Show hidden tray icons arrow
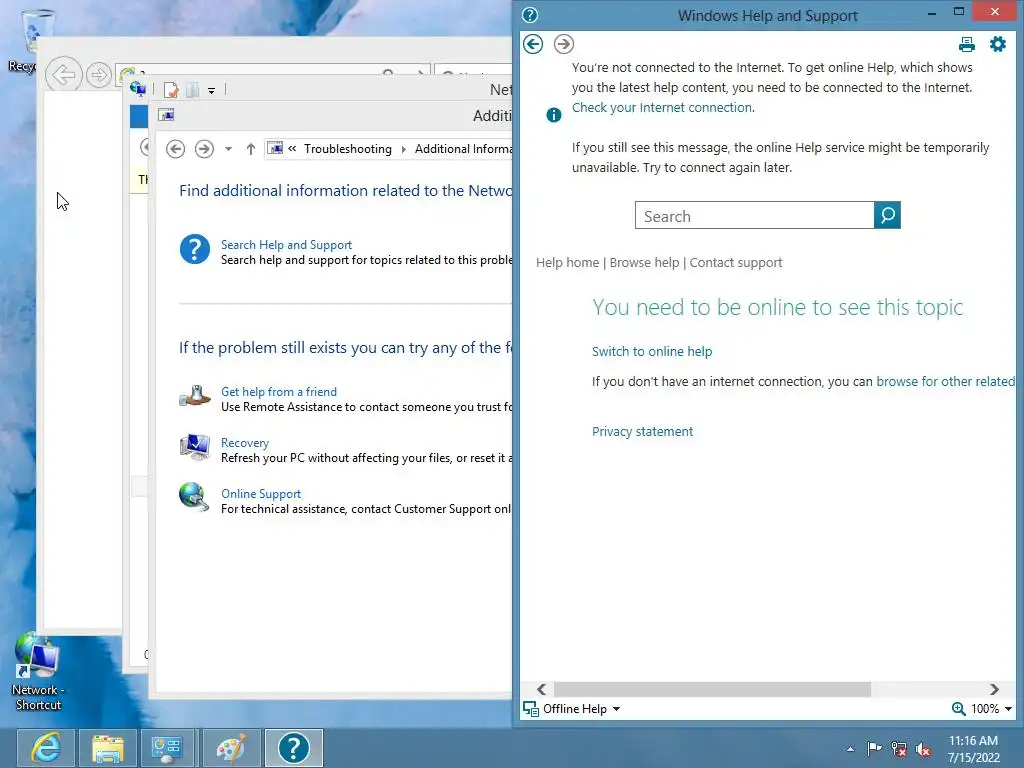 tap(850, 749)
